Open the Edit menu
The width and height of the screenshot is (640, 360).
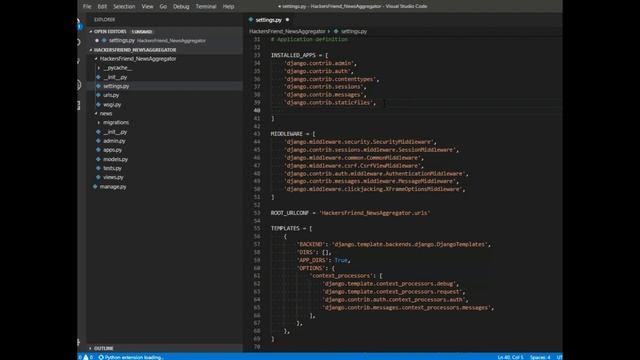point(102,6)
